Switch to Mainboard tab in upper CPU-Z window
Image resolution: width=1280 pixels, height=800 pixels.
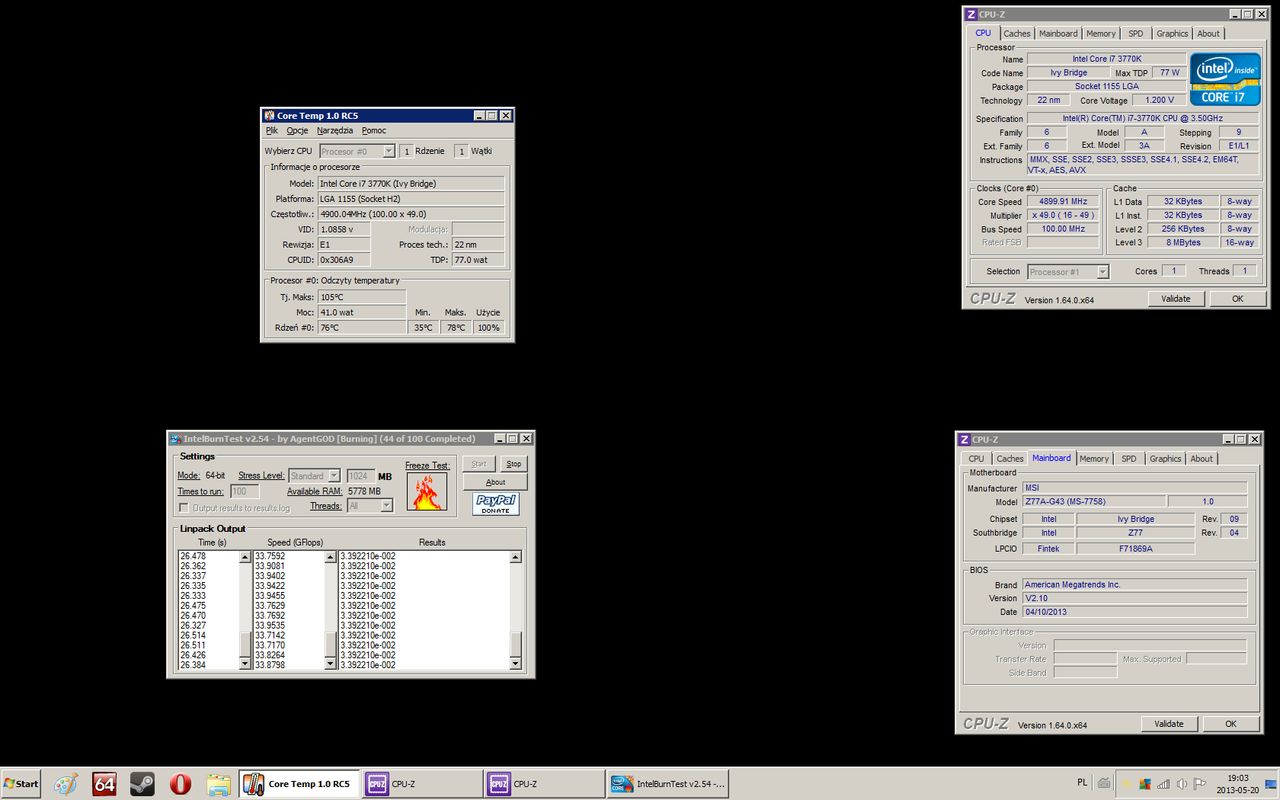click(1058, 33)
